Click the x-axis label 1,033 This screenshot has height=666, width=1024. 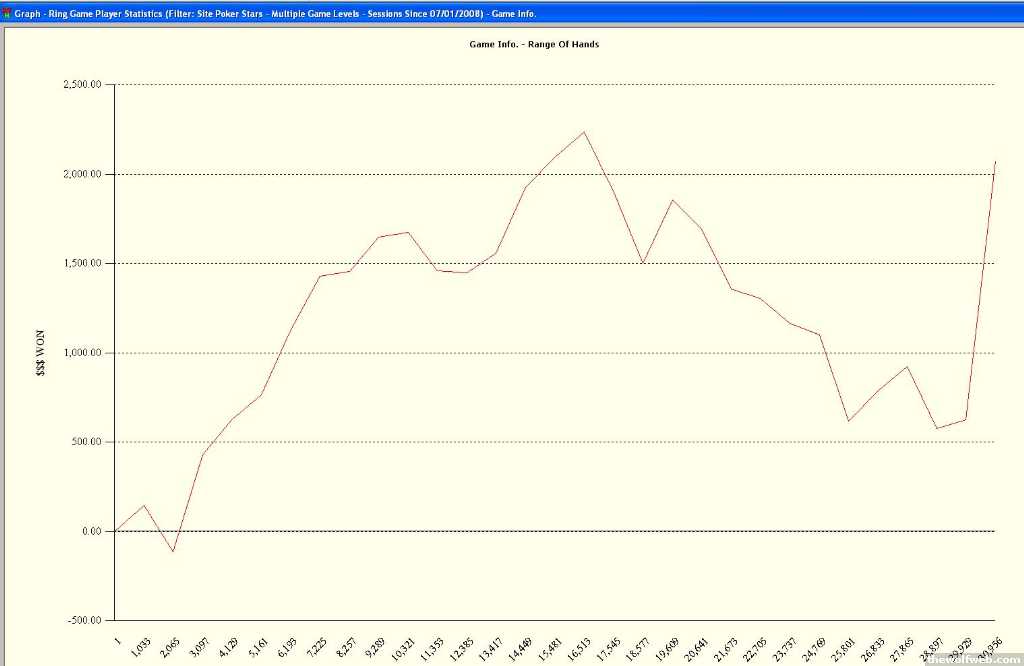[x=140, y=646]
